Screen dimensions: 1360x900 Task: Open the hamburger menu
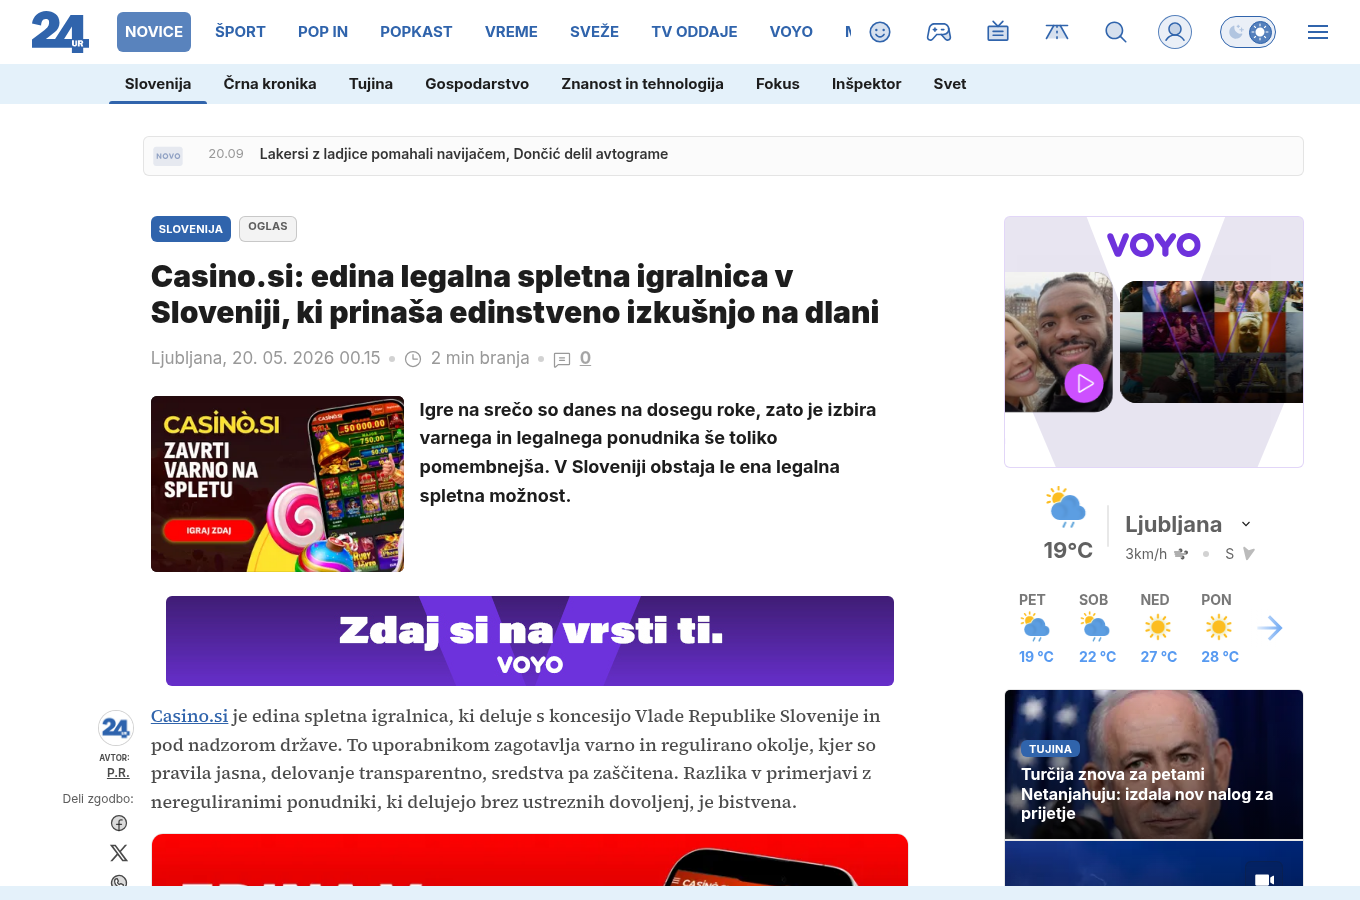pyautogui.click(x=1318, y=32)
